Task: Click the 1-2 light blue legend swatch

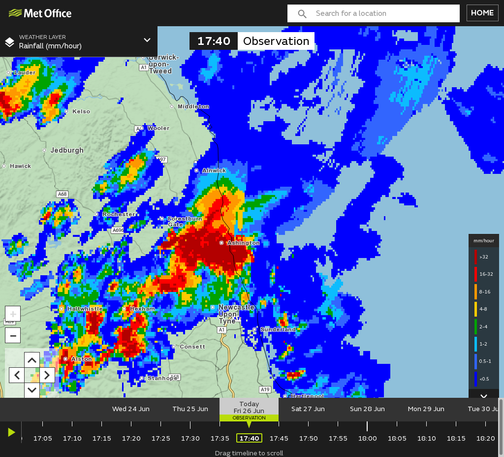Action: [476, 344]
